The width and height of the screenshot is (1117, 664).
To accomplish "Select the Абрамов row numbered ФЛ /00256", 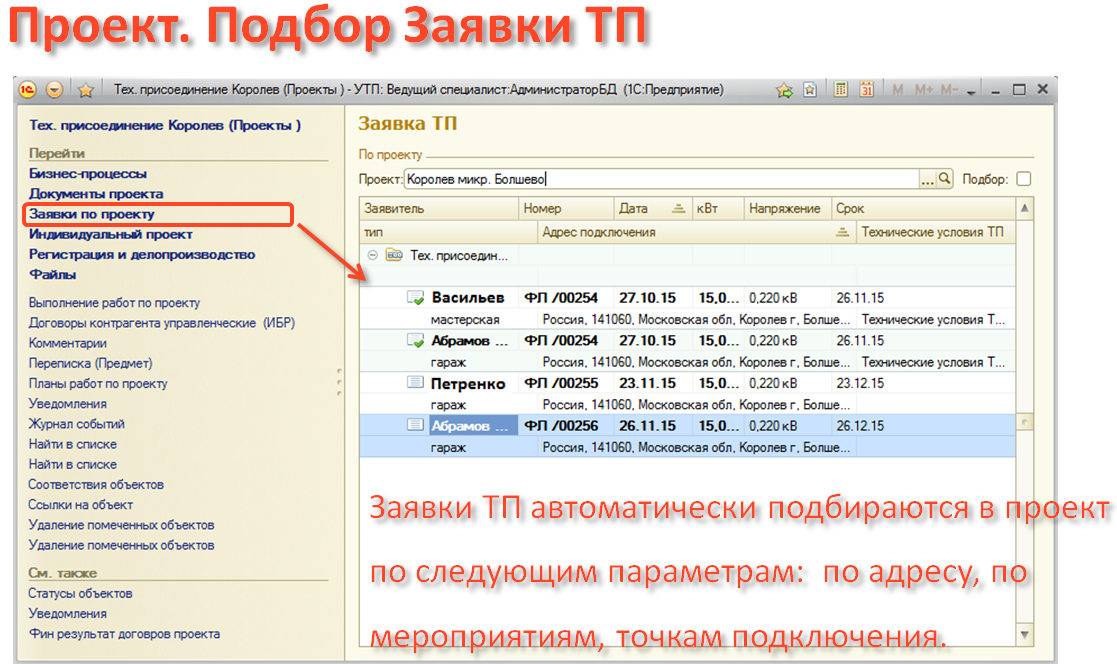I will click(x=570, y=425).
